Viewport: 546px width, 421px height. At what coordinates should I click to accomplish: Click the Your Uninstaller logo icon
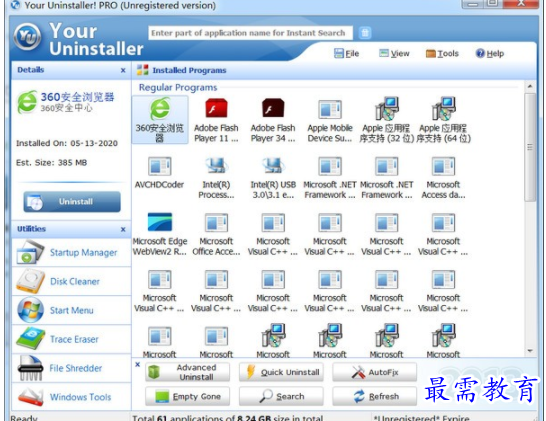coord(27,37)
